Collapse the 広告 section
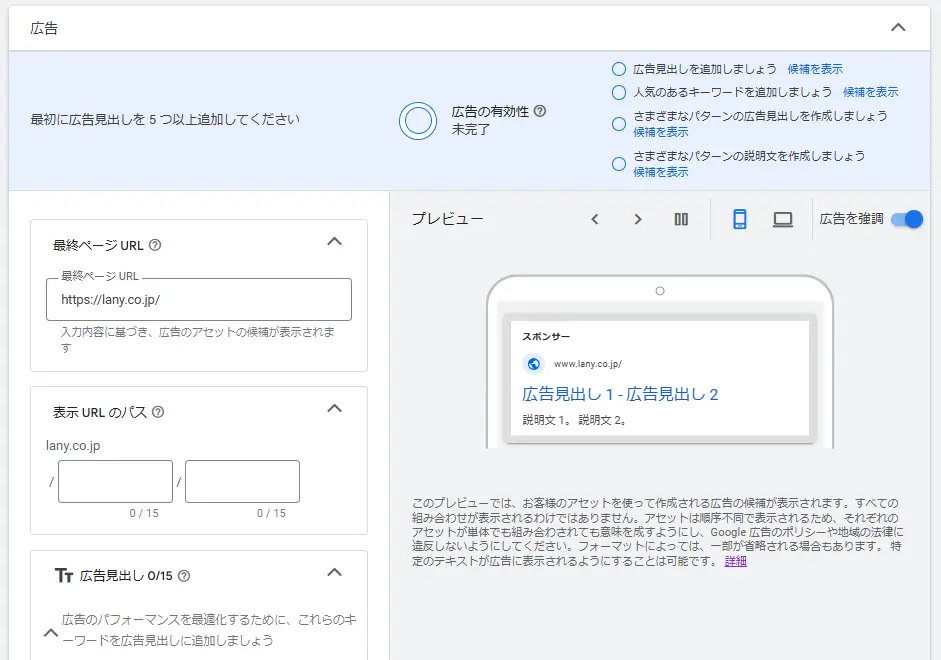This screenshot has height=660, width=941. [x=897, y=28]
